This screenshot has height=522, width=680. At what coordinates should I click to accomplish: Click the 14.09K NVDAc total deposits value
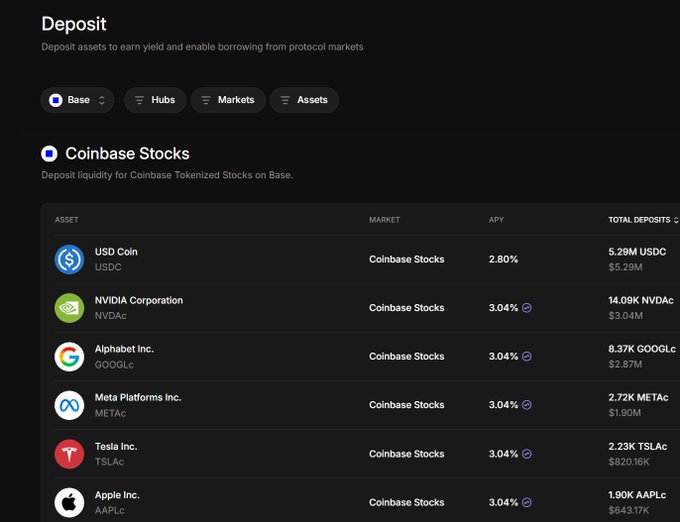[641, 300]
